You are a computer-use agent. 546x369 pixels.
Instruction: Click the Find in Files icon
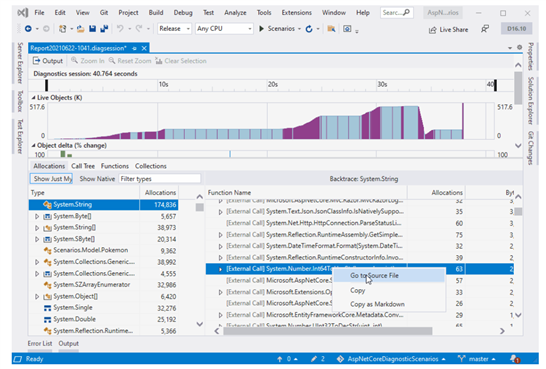click(x=331, y=29)
